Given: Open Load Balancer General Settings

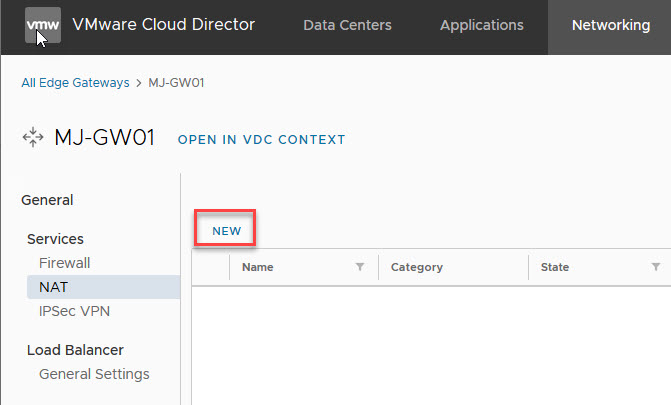Looking at the screenshot, I should [x=94, y=374].
